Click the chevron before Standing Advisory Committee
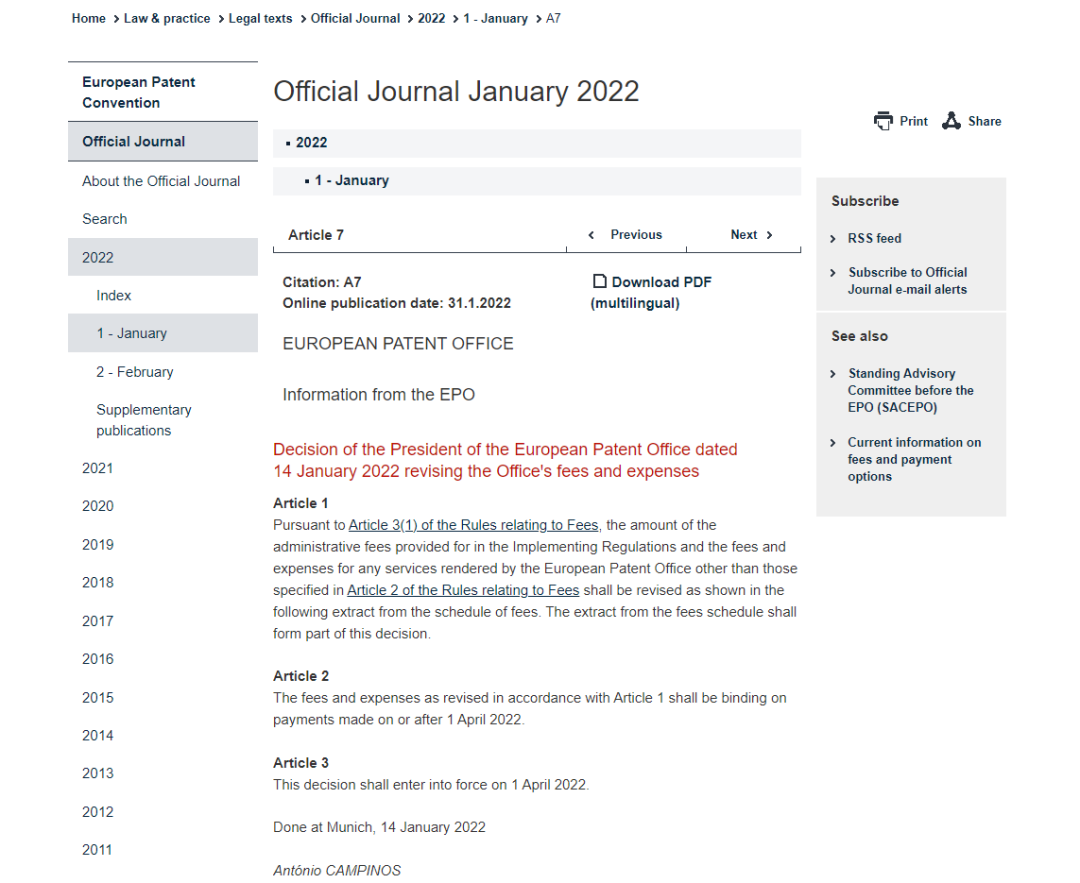This screenshot has width=1080, height=883. (x=833, y=373)
